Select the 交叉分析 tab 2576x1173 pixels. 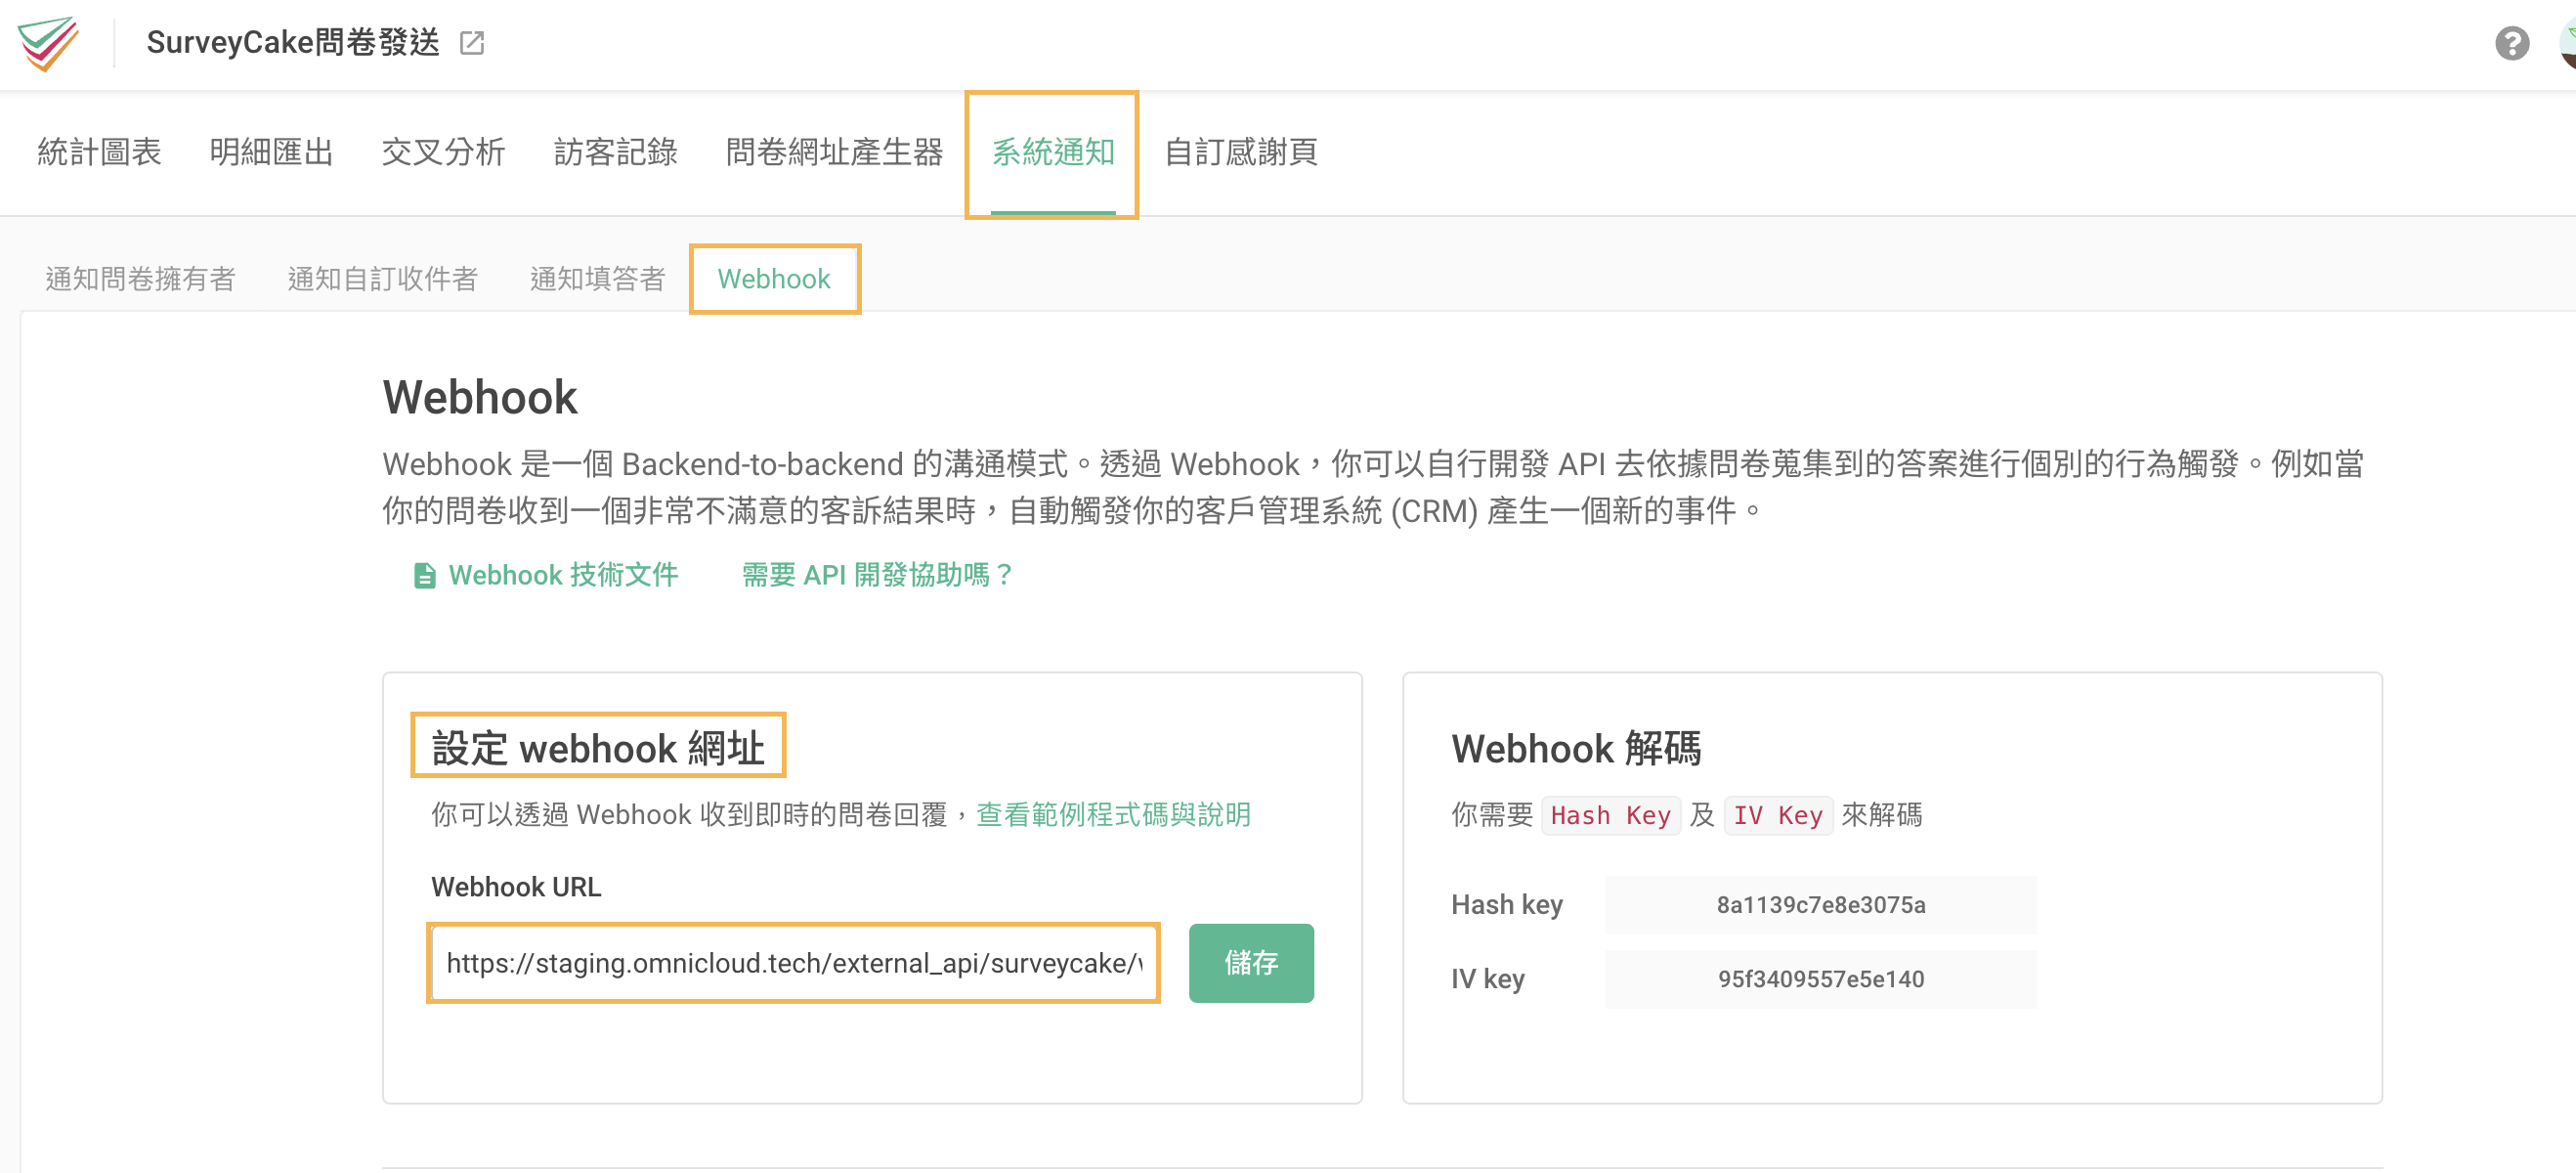coord(443,152)
